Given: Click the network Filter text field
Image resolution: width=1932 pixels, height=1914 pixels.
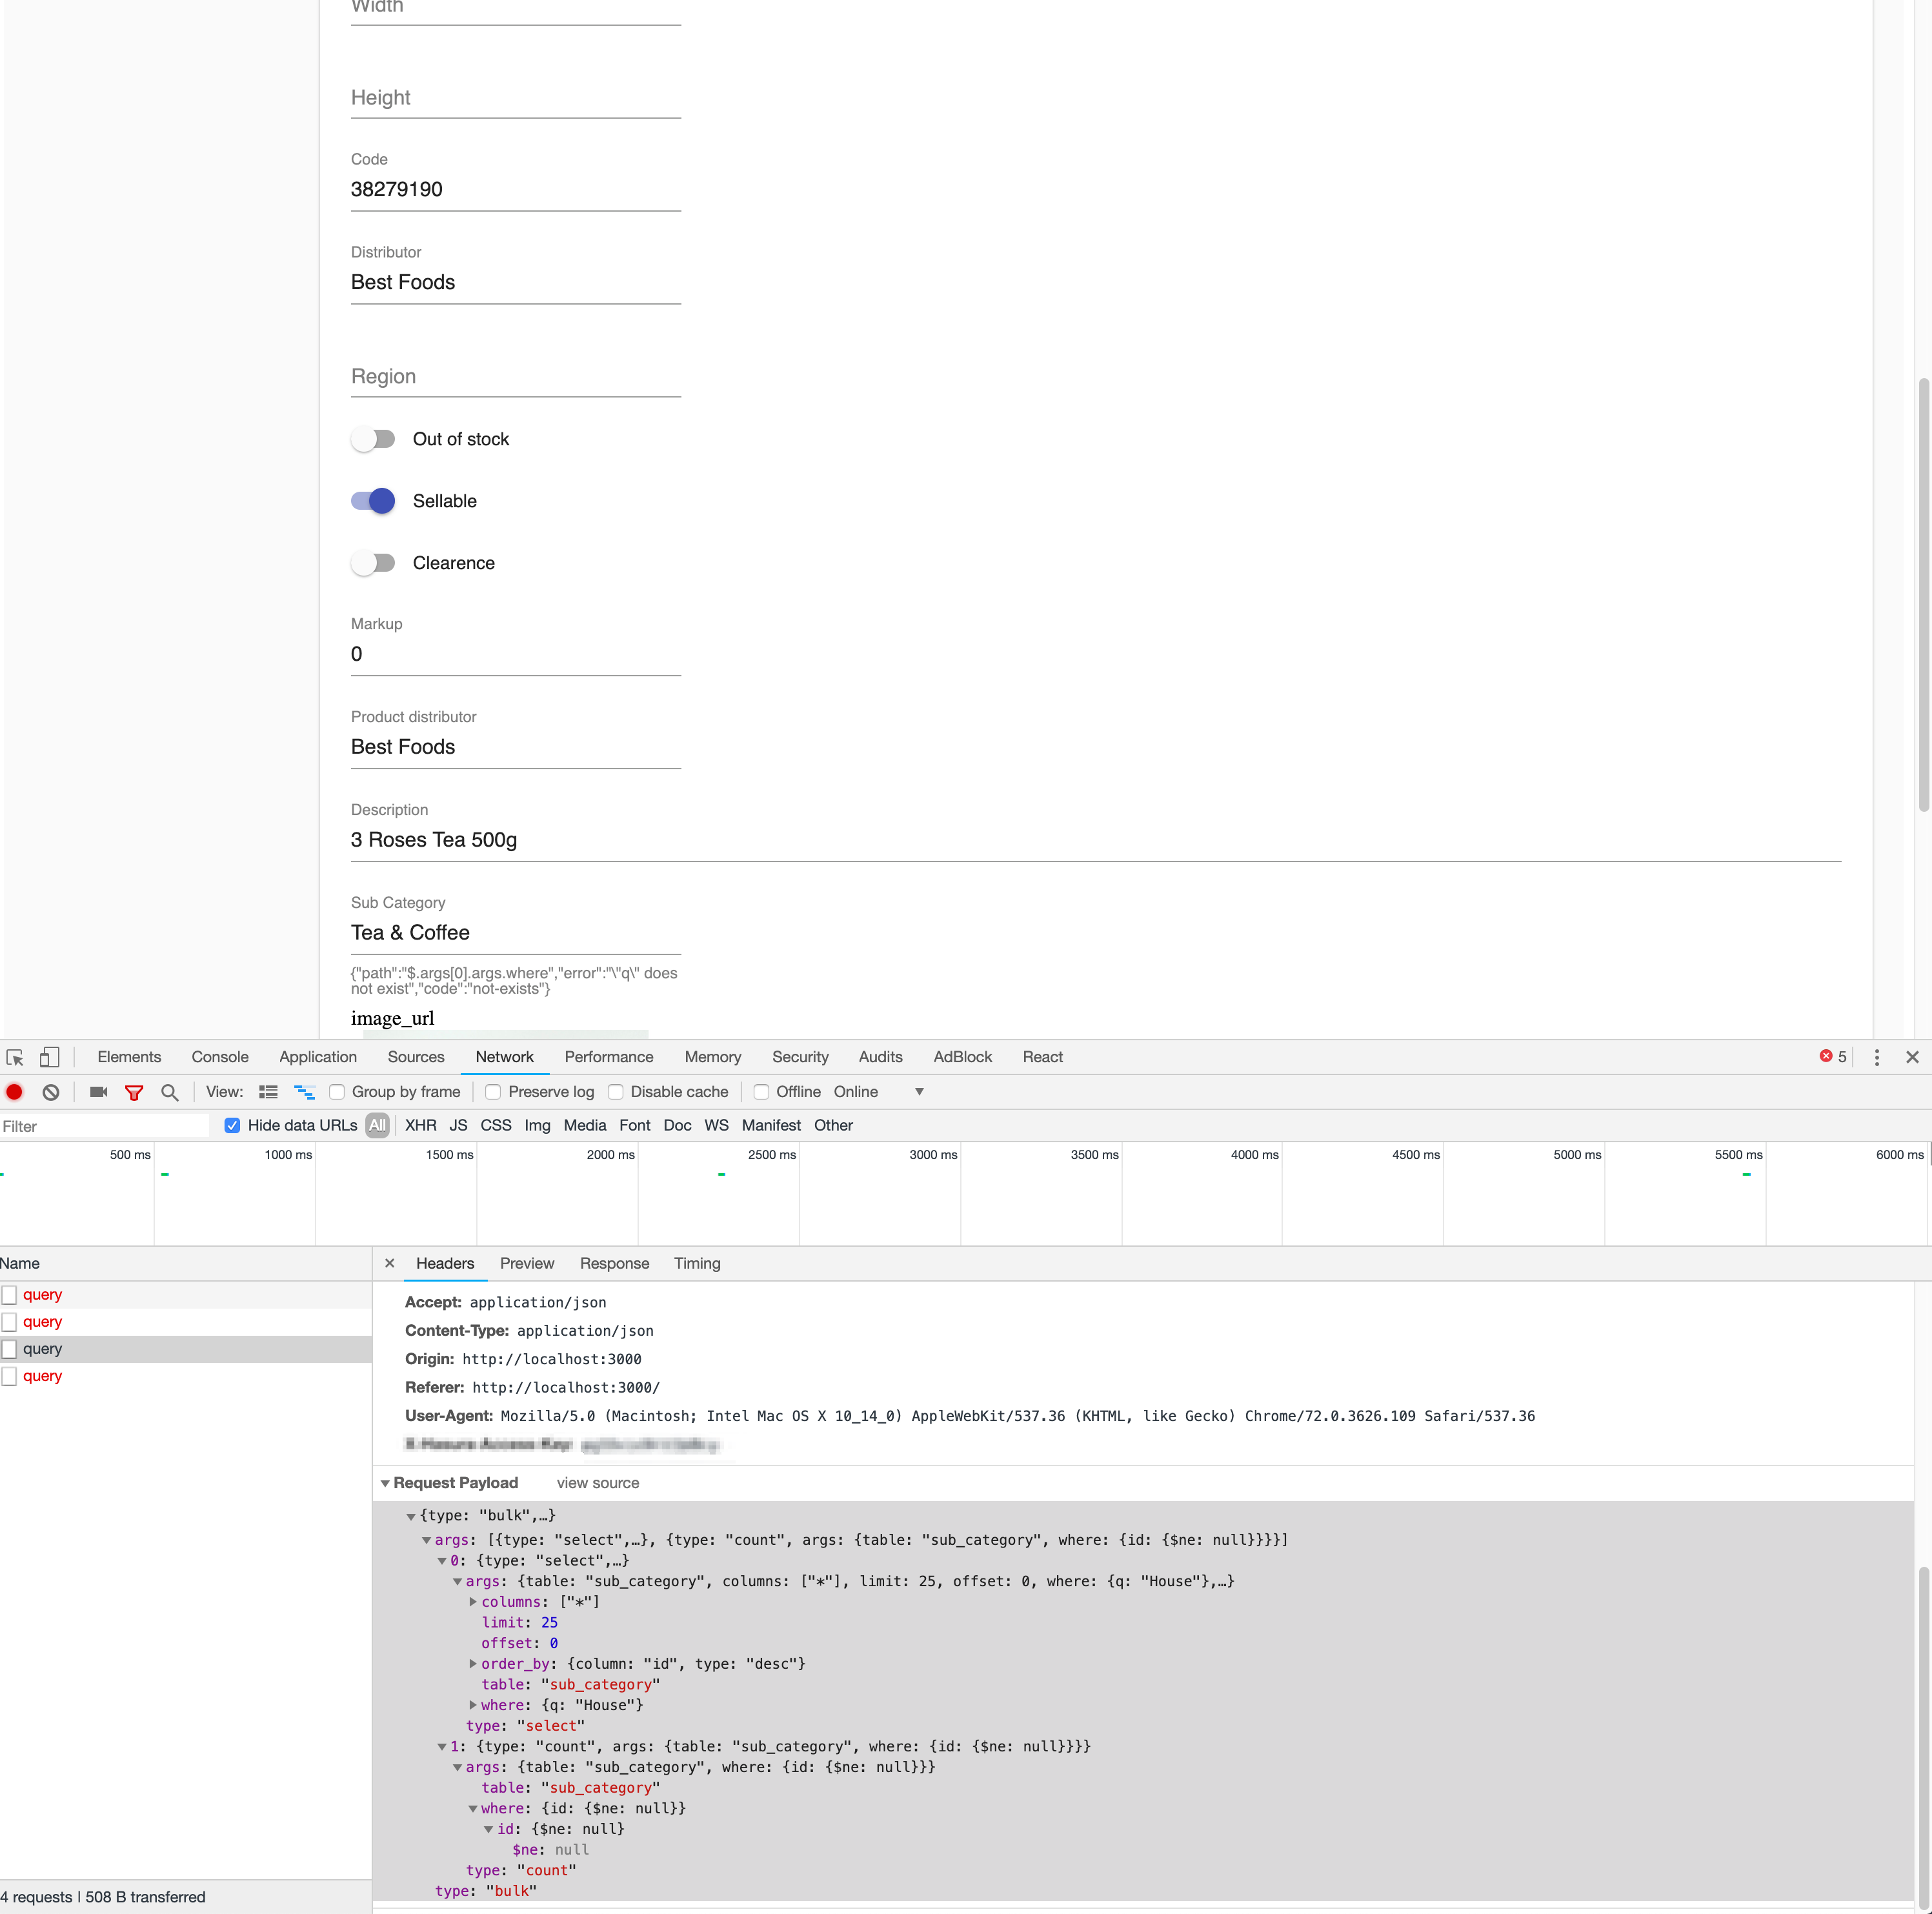Looking at the screenshot, I should coord(105,1126).
